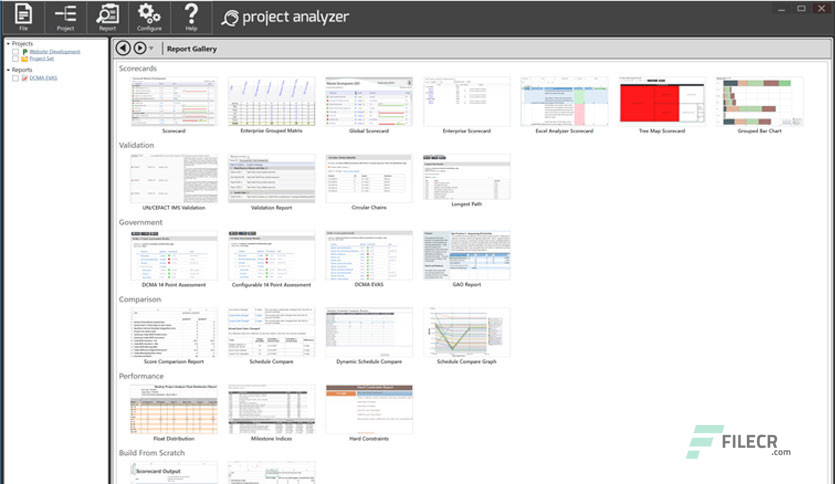Open the Tree Map Scorecard report
The width and height of the screenshot is (836, 484).
[662, 101]
